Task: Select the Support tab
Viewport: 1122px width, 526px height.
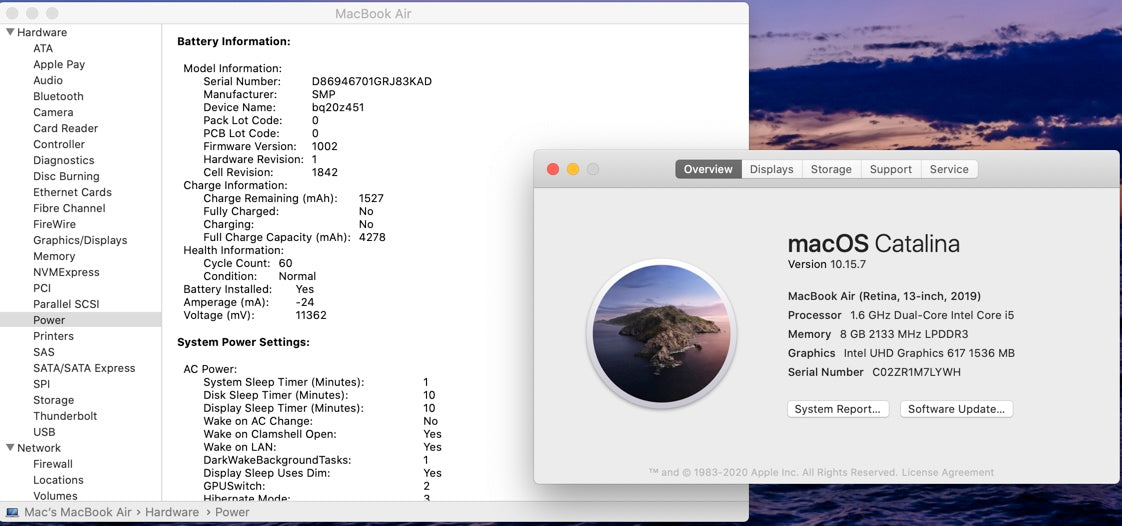Action: (890, 169)
